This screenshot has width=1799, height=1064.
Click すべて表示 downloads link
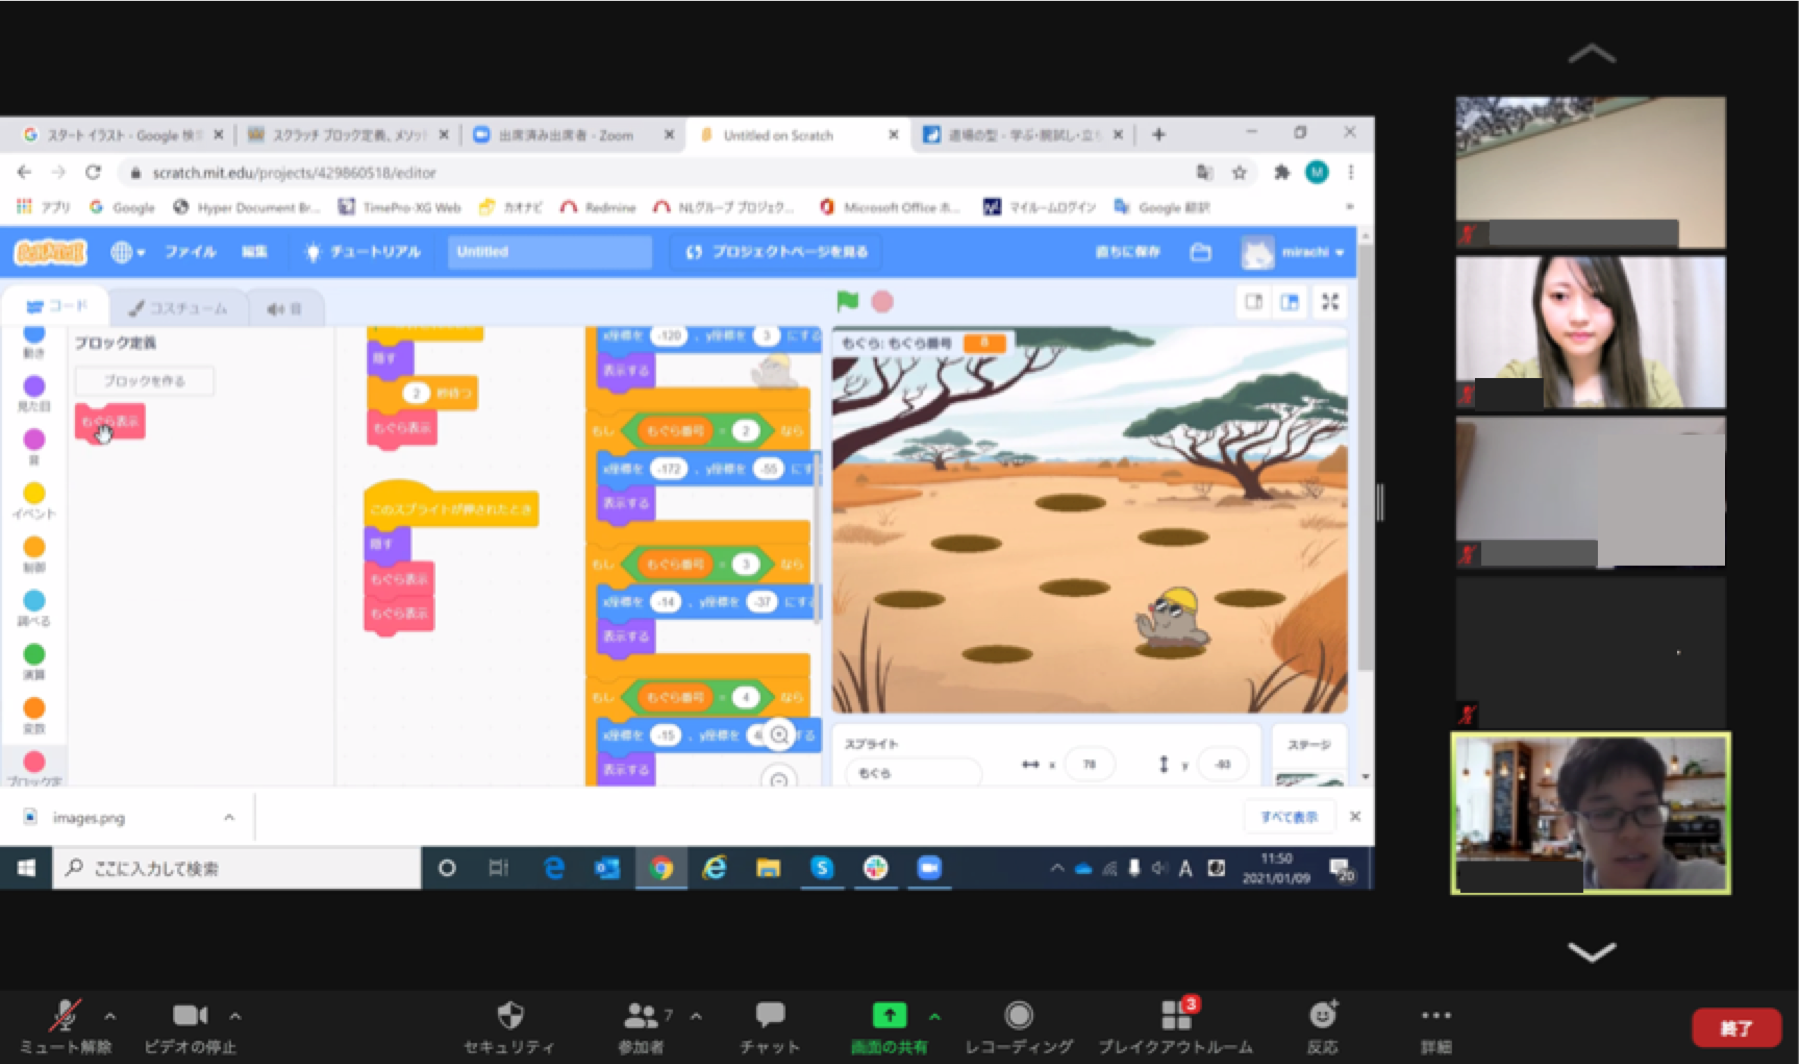(x=1288, y=817)
